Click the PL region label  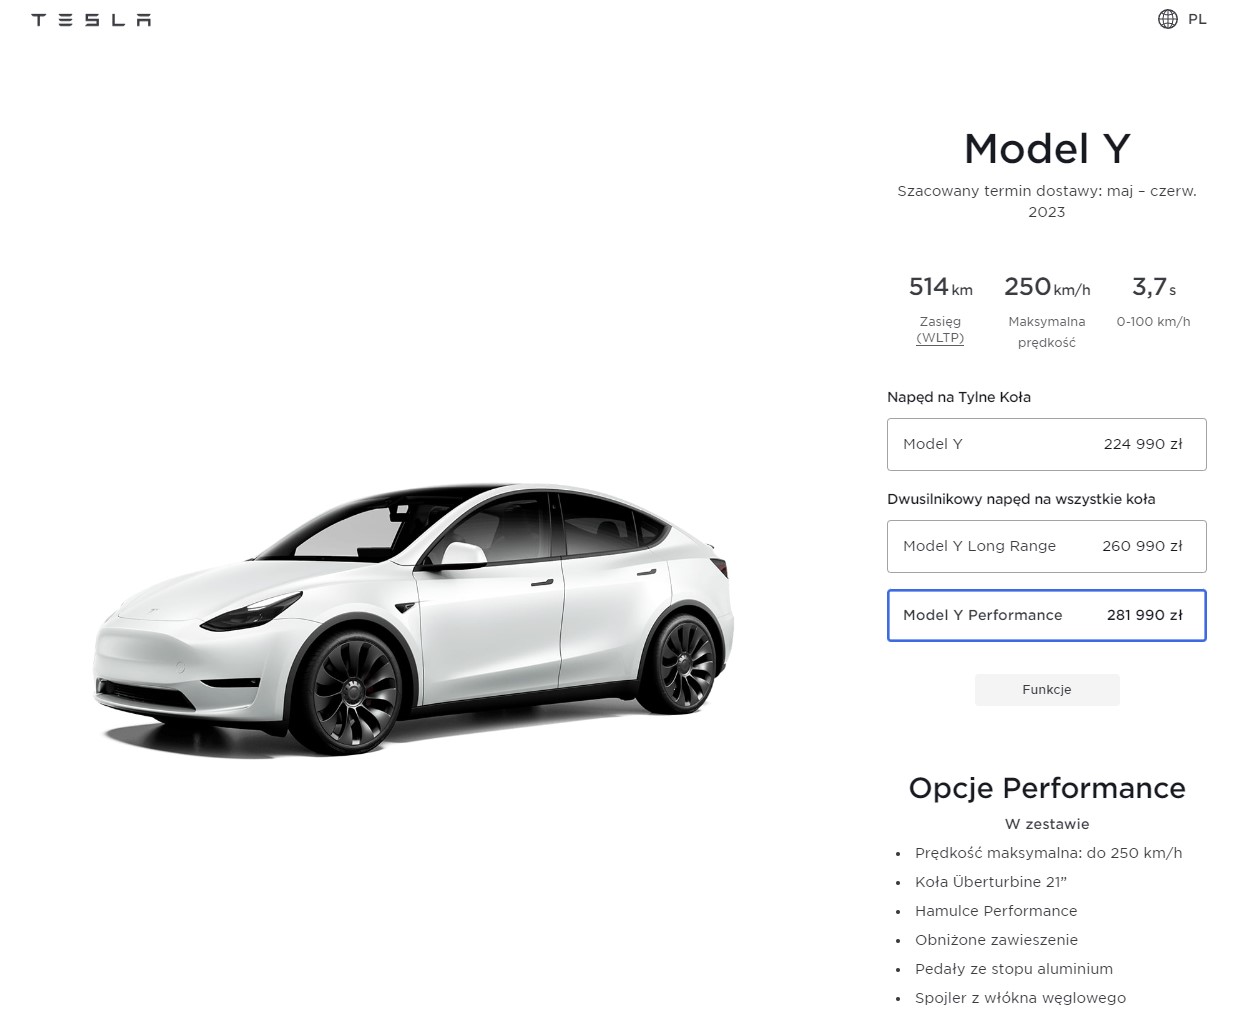click(x=1197, y=19)
